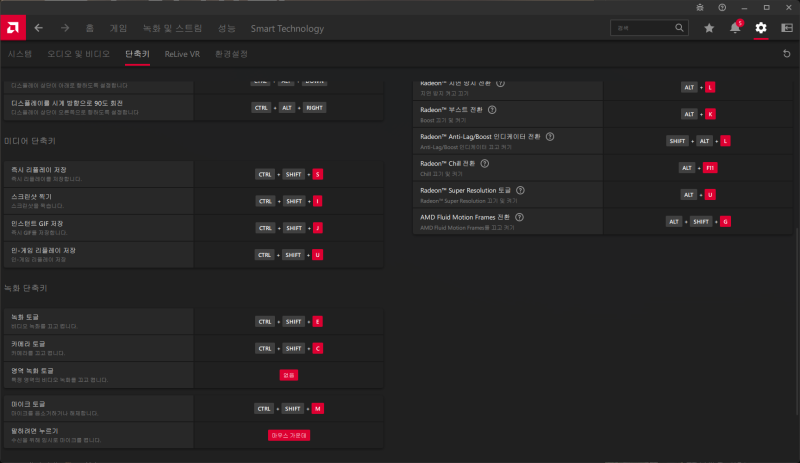Edit CTRL+ALT+RIGHT display rotation hotkey
The width and height of the screenshot is (800, 463).
288,108
